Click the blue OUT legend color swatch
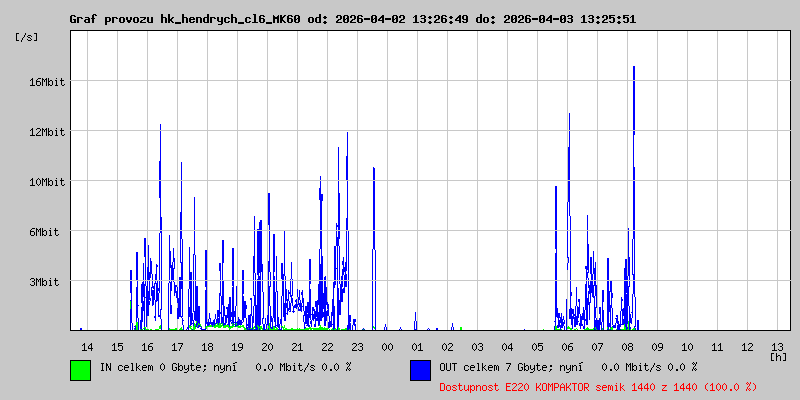Image resolution: width=800 pixels, height=400 pixels. pos(420,369)
